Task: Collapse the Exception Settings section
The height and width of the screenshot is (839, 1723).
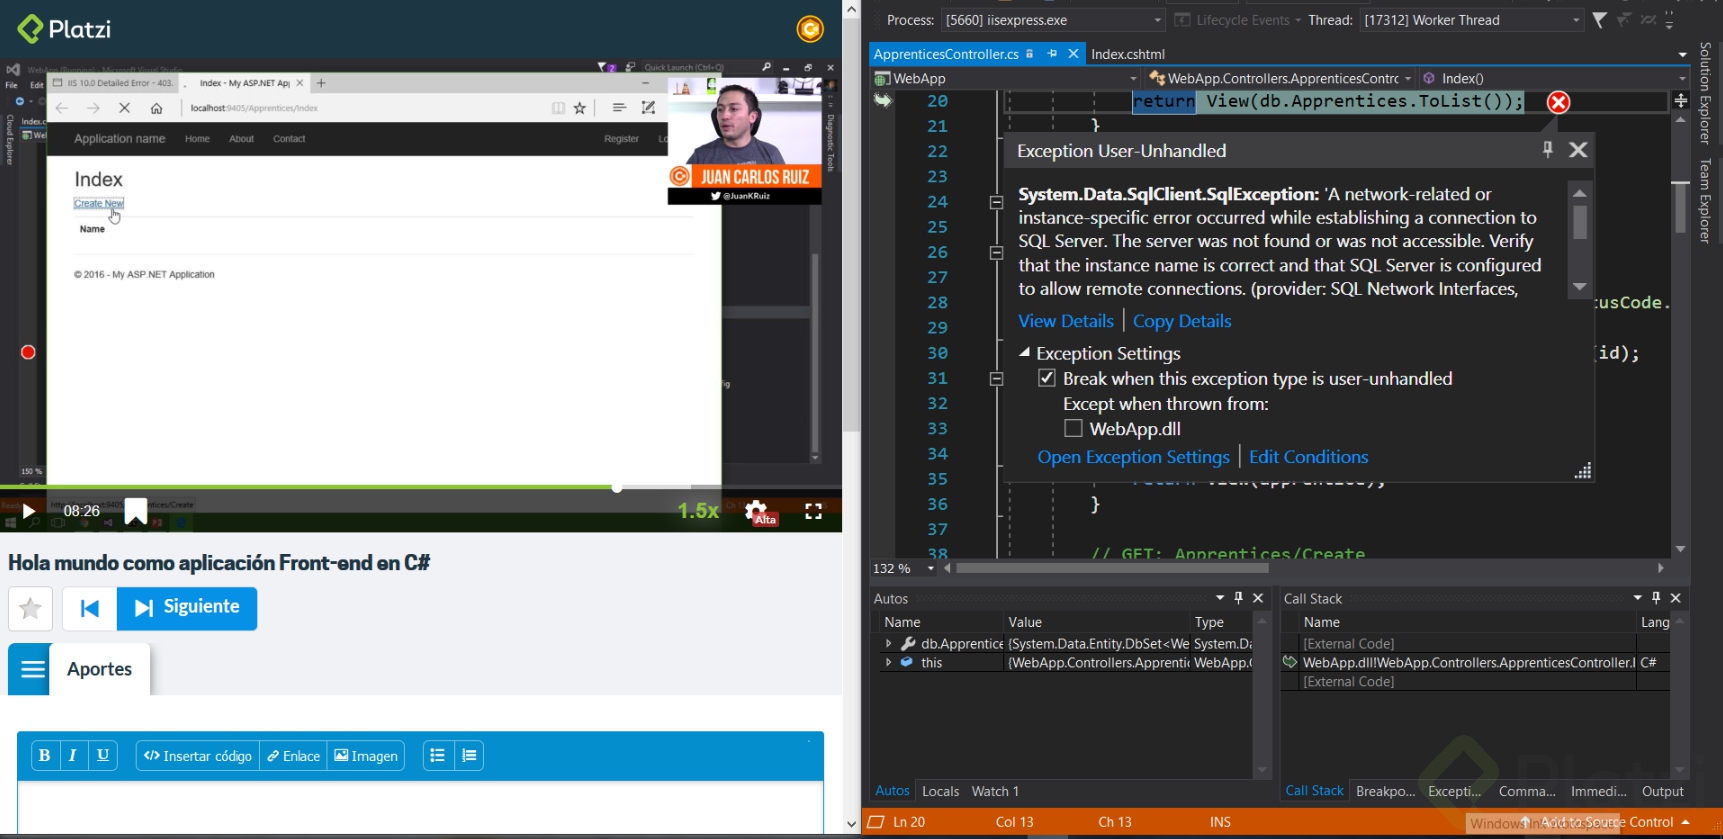Action: pyautogui.click(x=1025, y=353)
